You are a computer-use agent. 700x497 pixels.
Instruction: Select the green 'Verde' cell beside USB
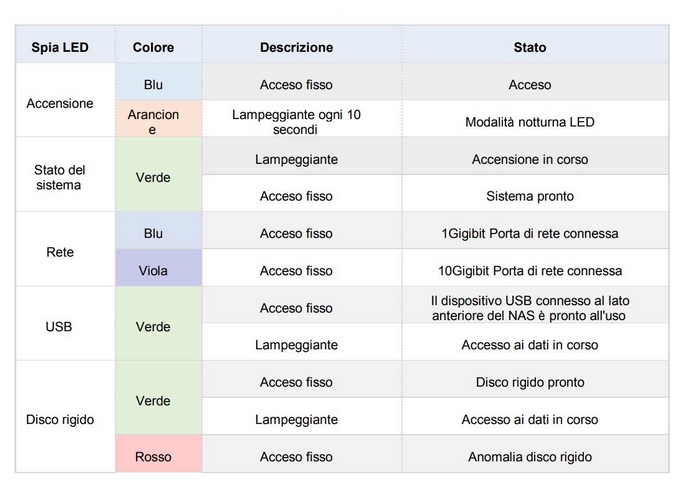[153, 326]
